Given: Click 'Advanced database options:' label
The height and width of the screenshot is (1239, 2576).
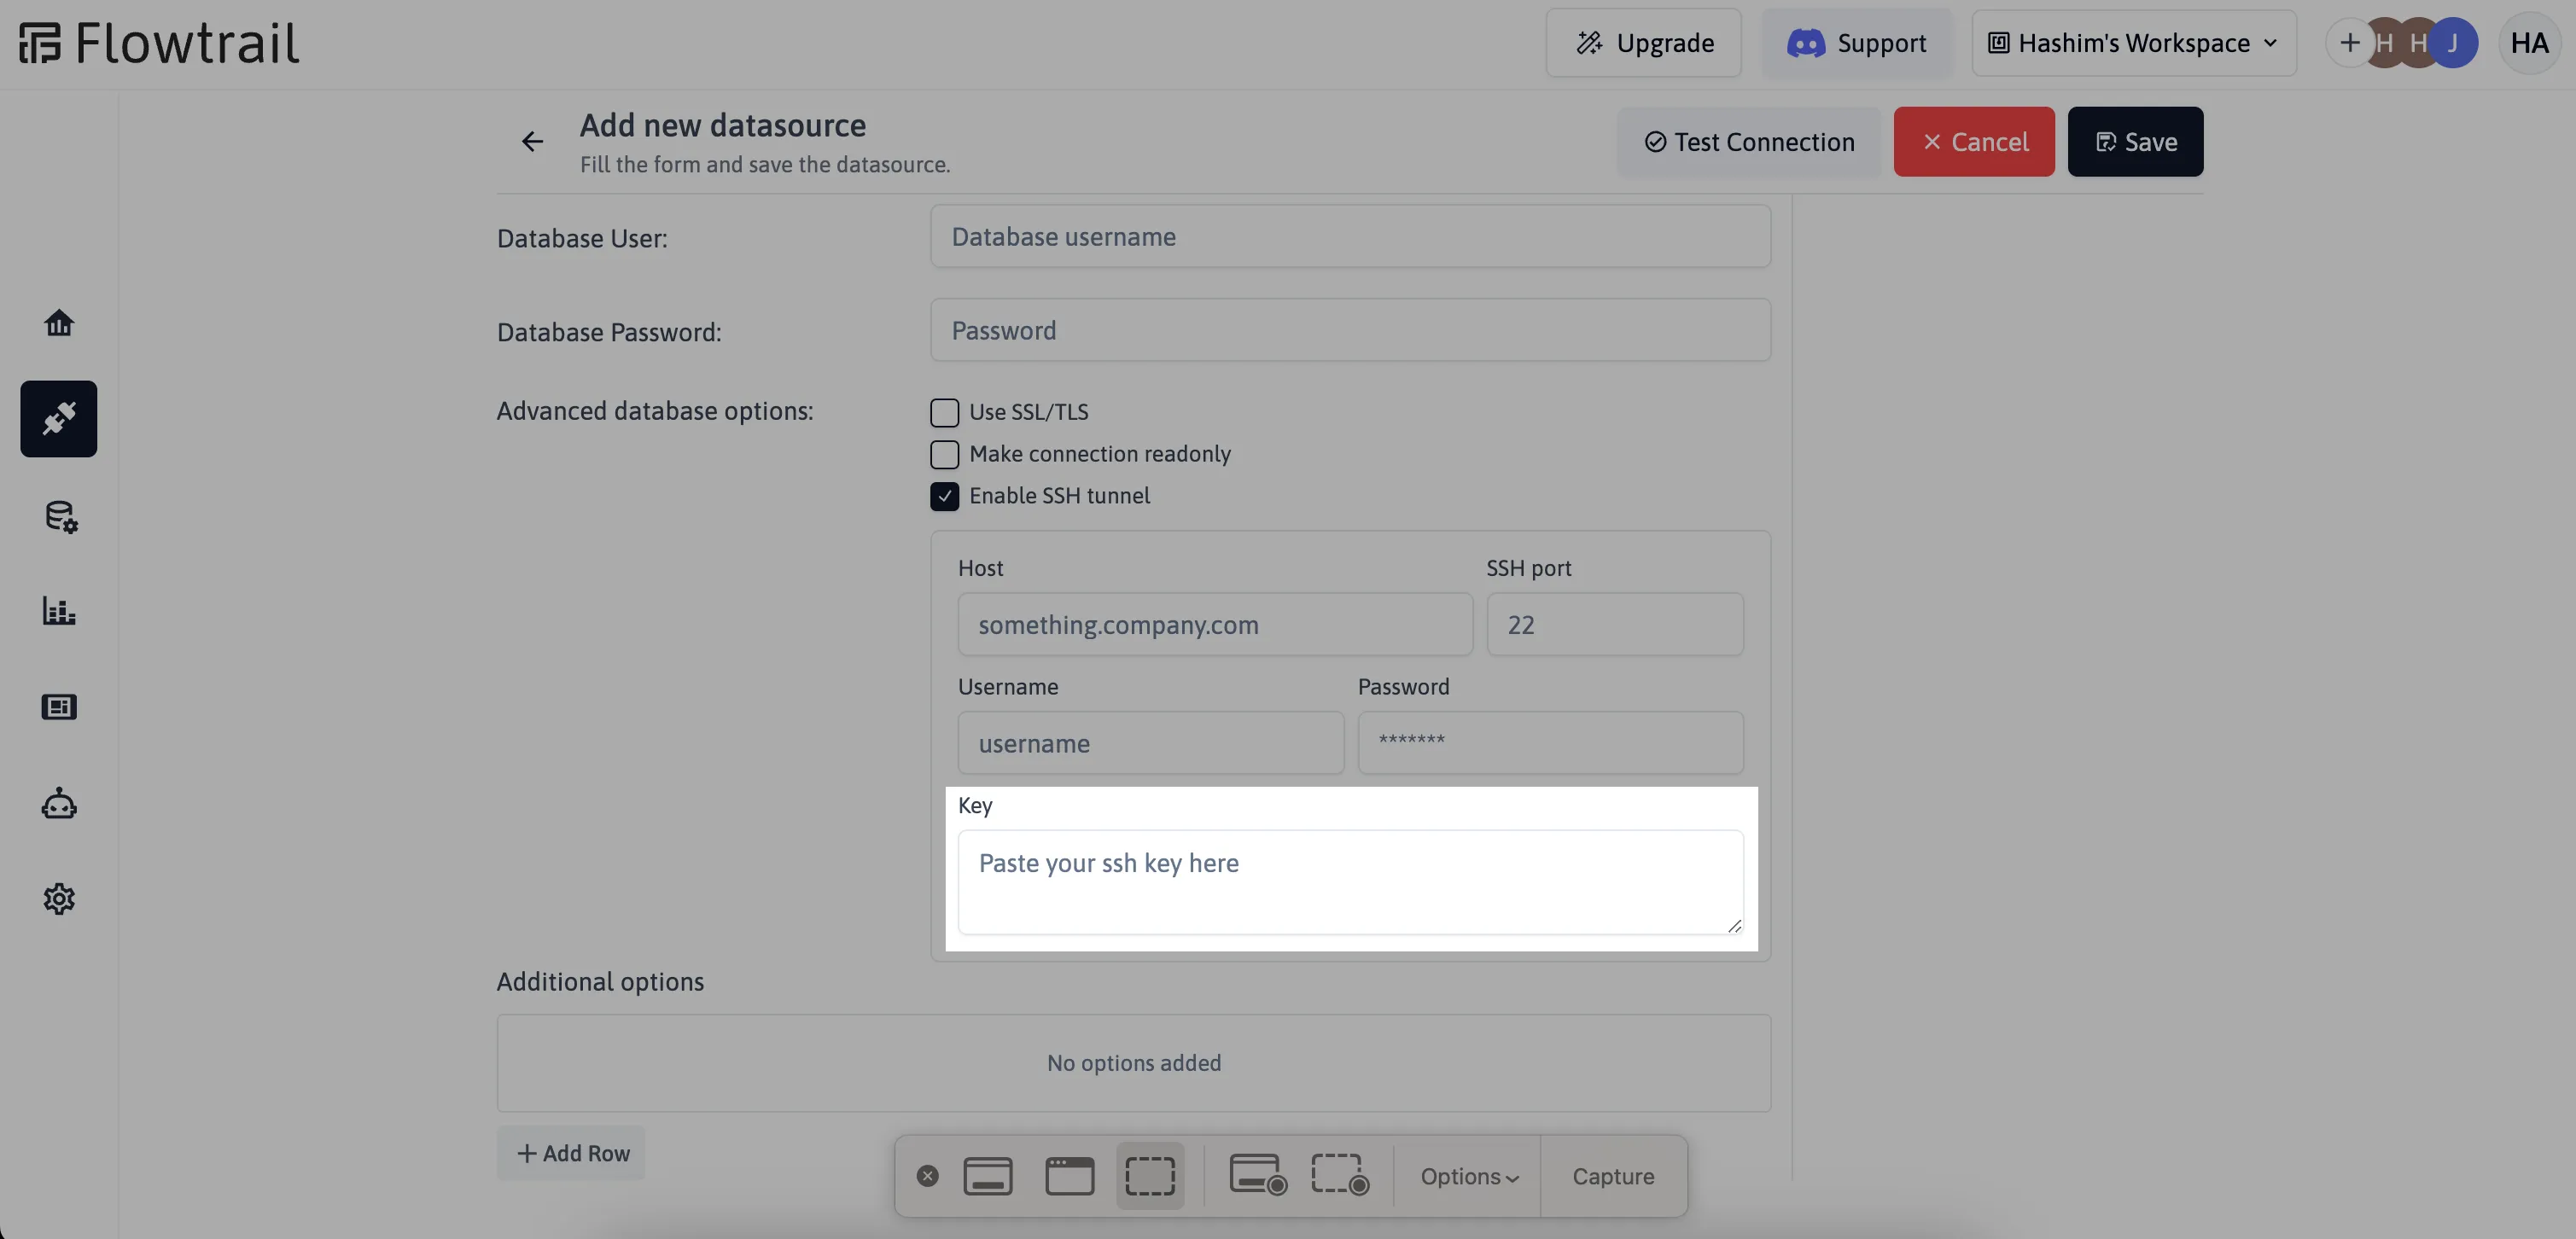Looking at the screenshot, I should [x=655, y=411].
